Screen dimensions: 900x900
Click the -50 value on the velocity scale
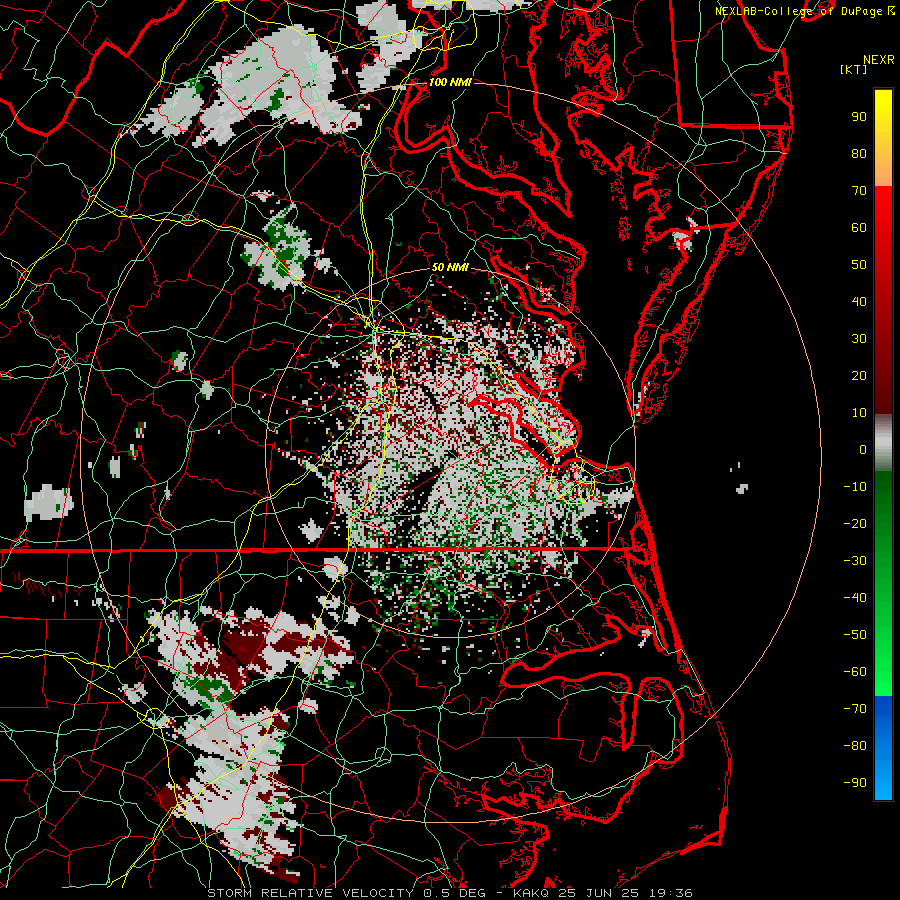pos(855,635)
